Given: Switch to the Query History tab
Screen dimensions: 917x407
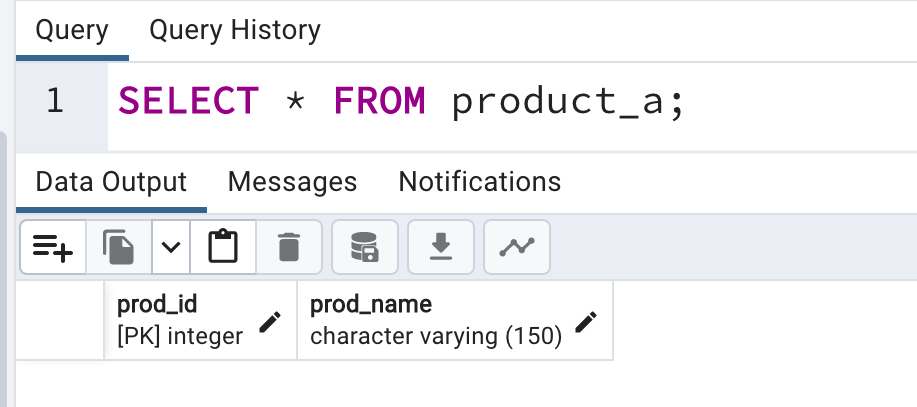Looking at the screenshot, I should pos(235,30).
